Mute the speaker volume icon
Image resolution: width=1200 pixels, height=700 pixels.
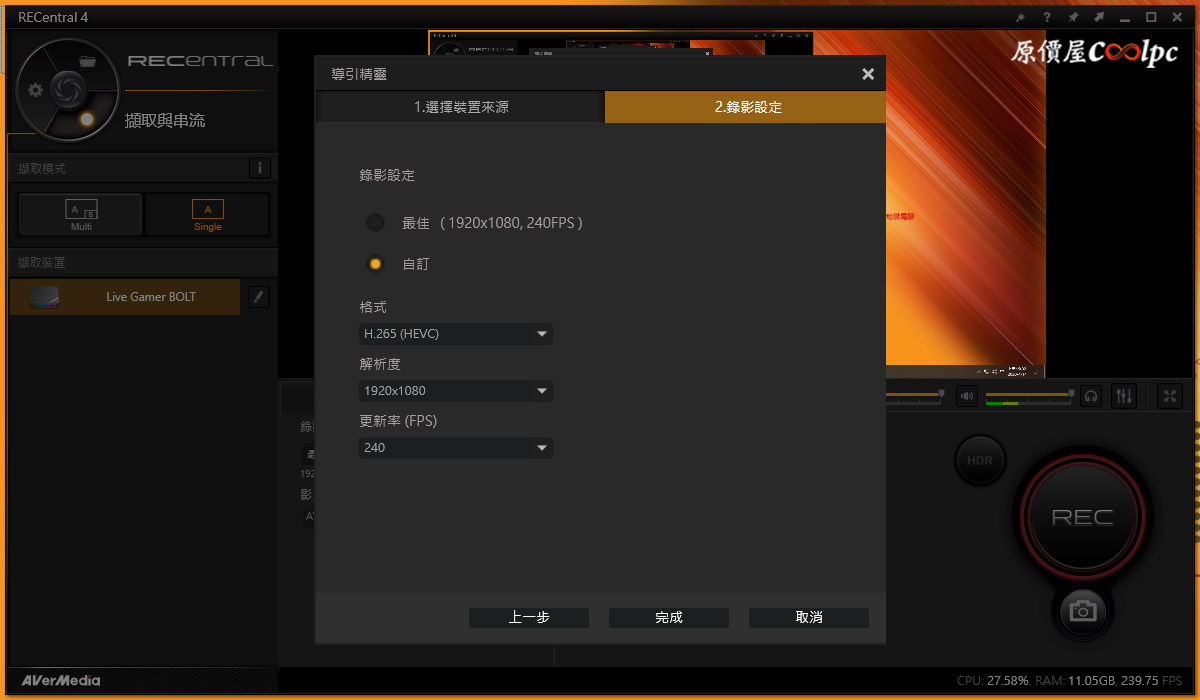pos(966,396)
